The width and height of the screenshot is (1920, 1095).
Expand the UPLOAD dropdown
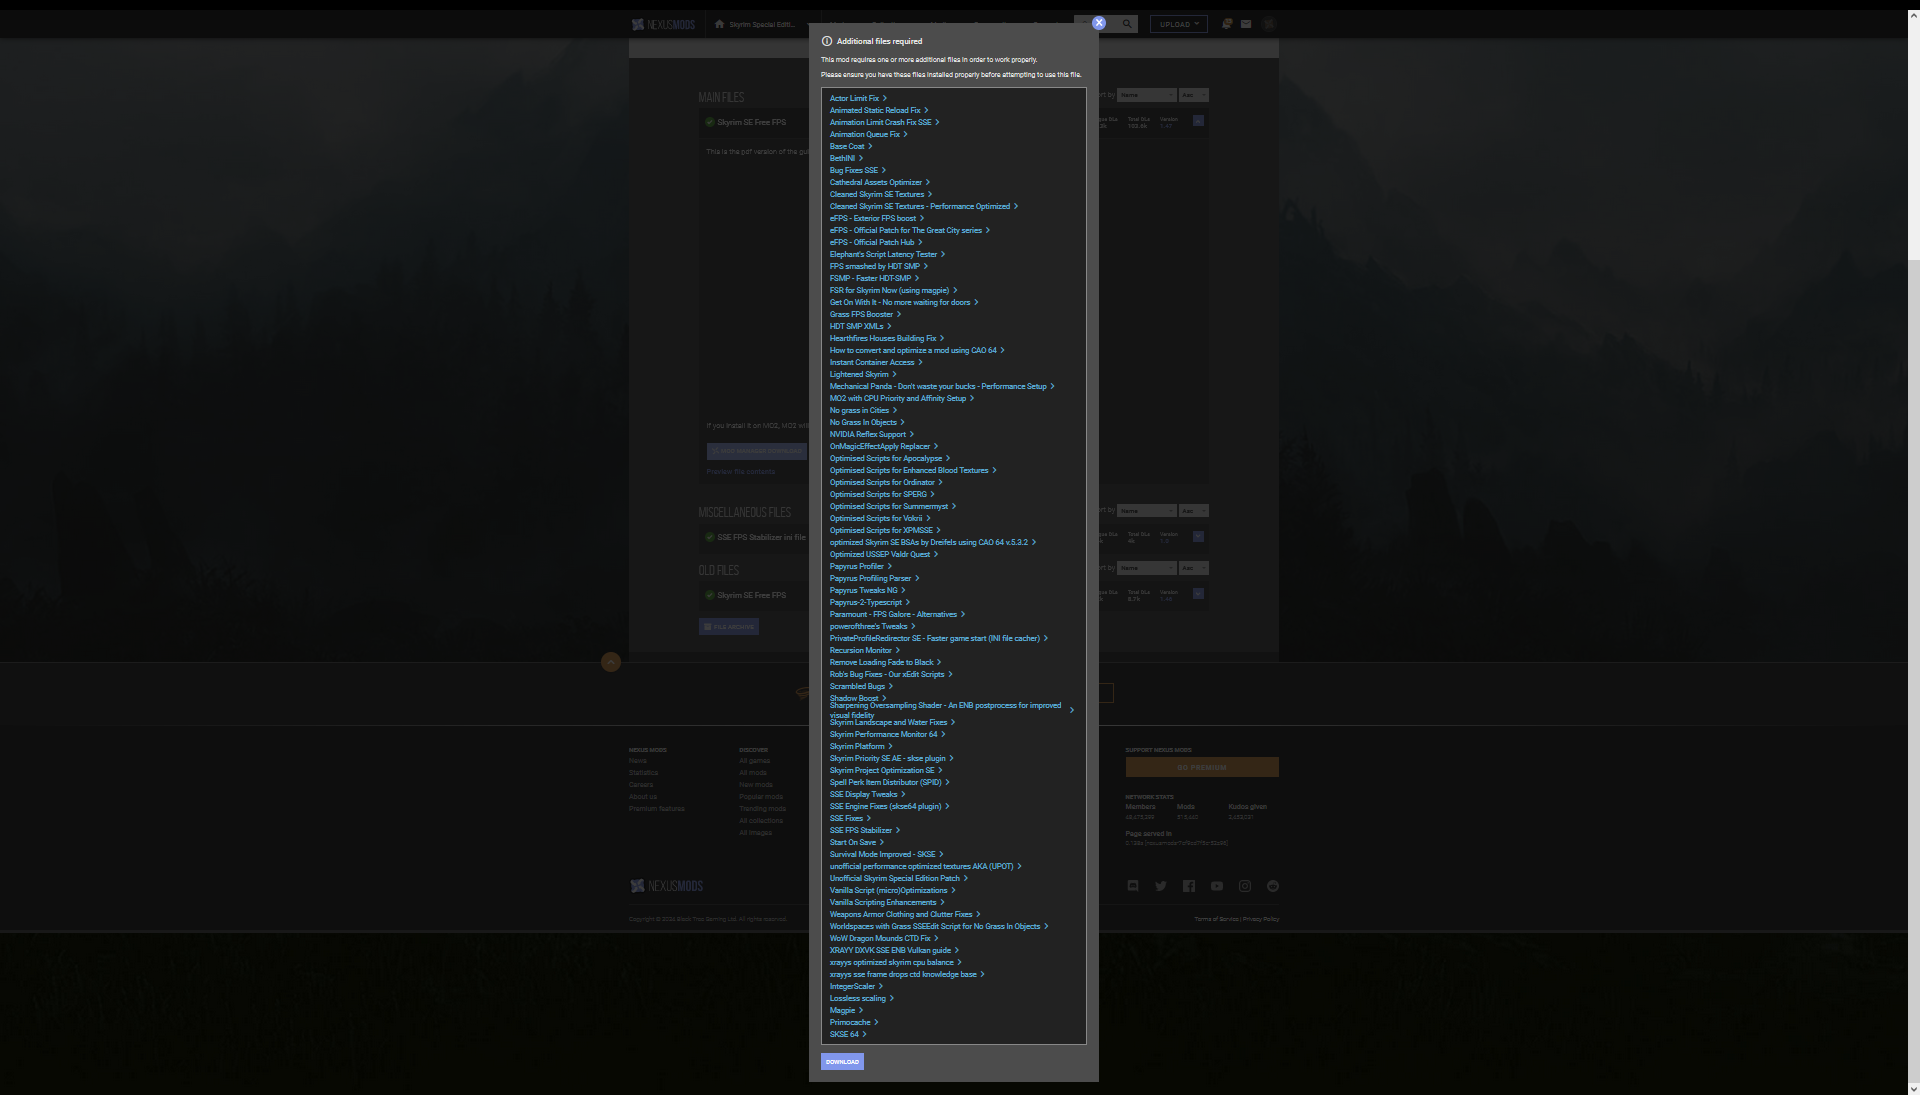click(x=1179, y=24)
